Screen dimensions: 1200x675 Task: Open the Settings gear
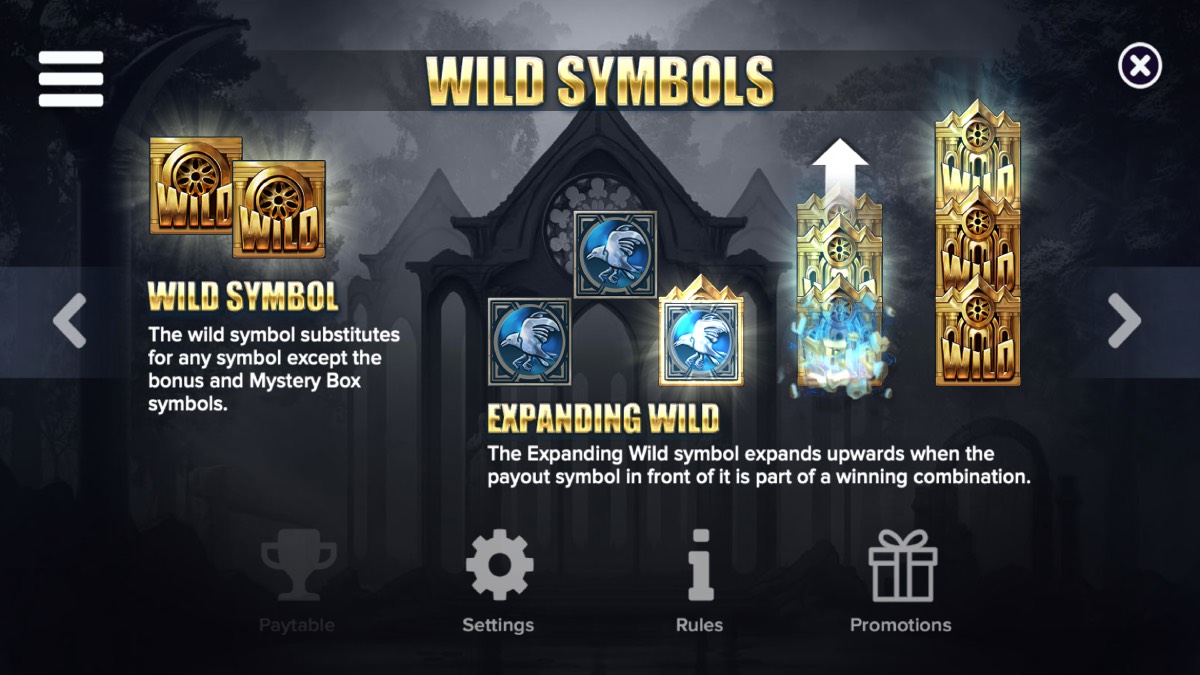(499, 566)
